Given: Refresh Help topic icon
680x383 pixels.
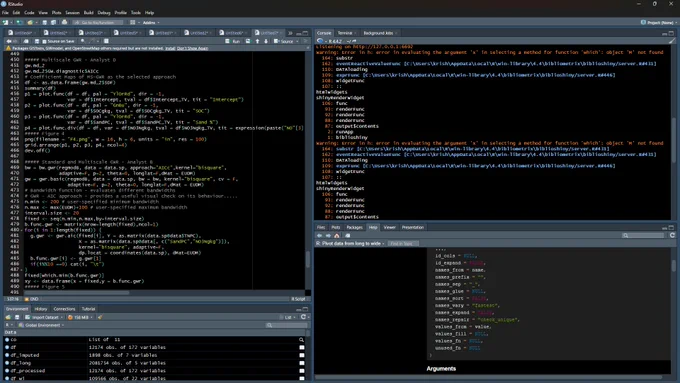Looking at the screenshot, I should [x=672, y=235].
